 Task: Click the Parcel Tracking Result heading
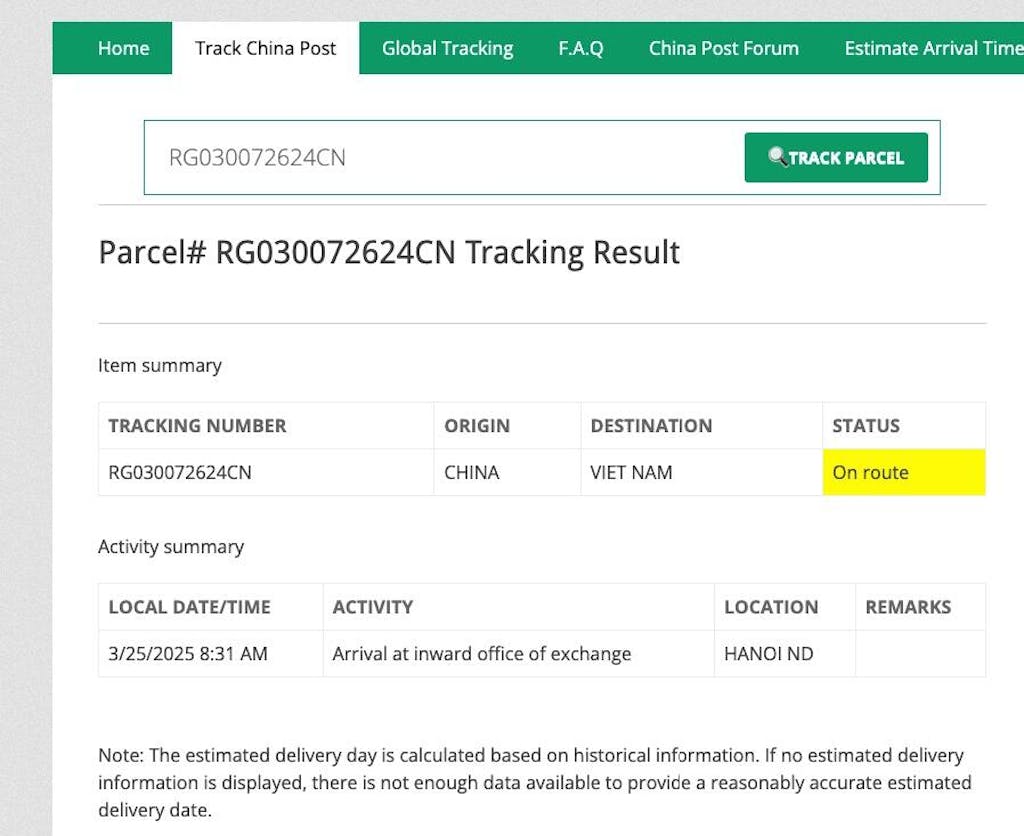point(389,252)
